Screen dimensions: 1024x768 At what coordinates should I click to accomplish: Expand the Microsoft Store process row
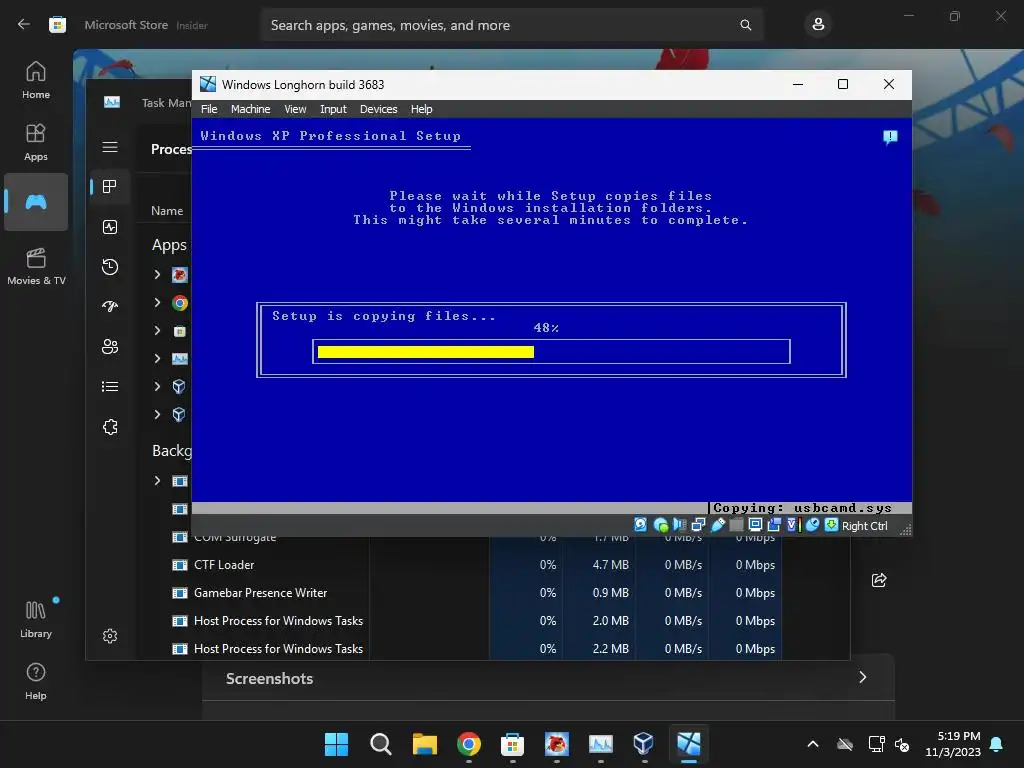pyautogui.click(x=157, y=330)
